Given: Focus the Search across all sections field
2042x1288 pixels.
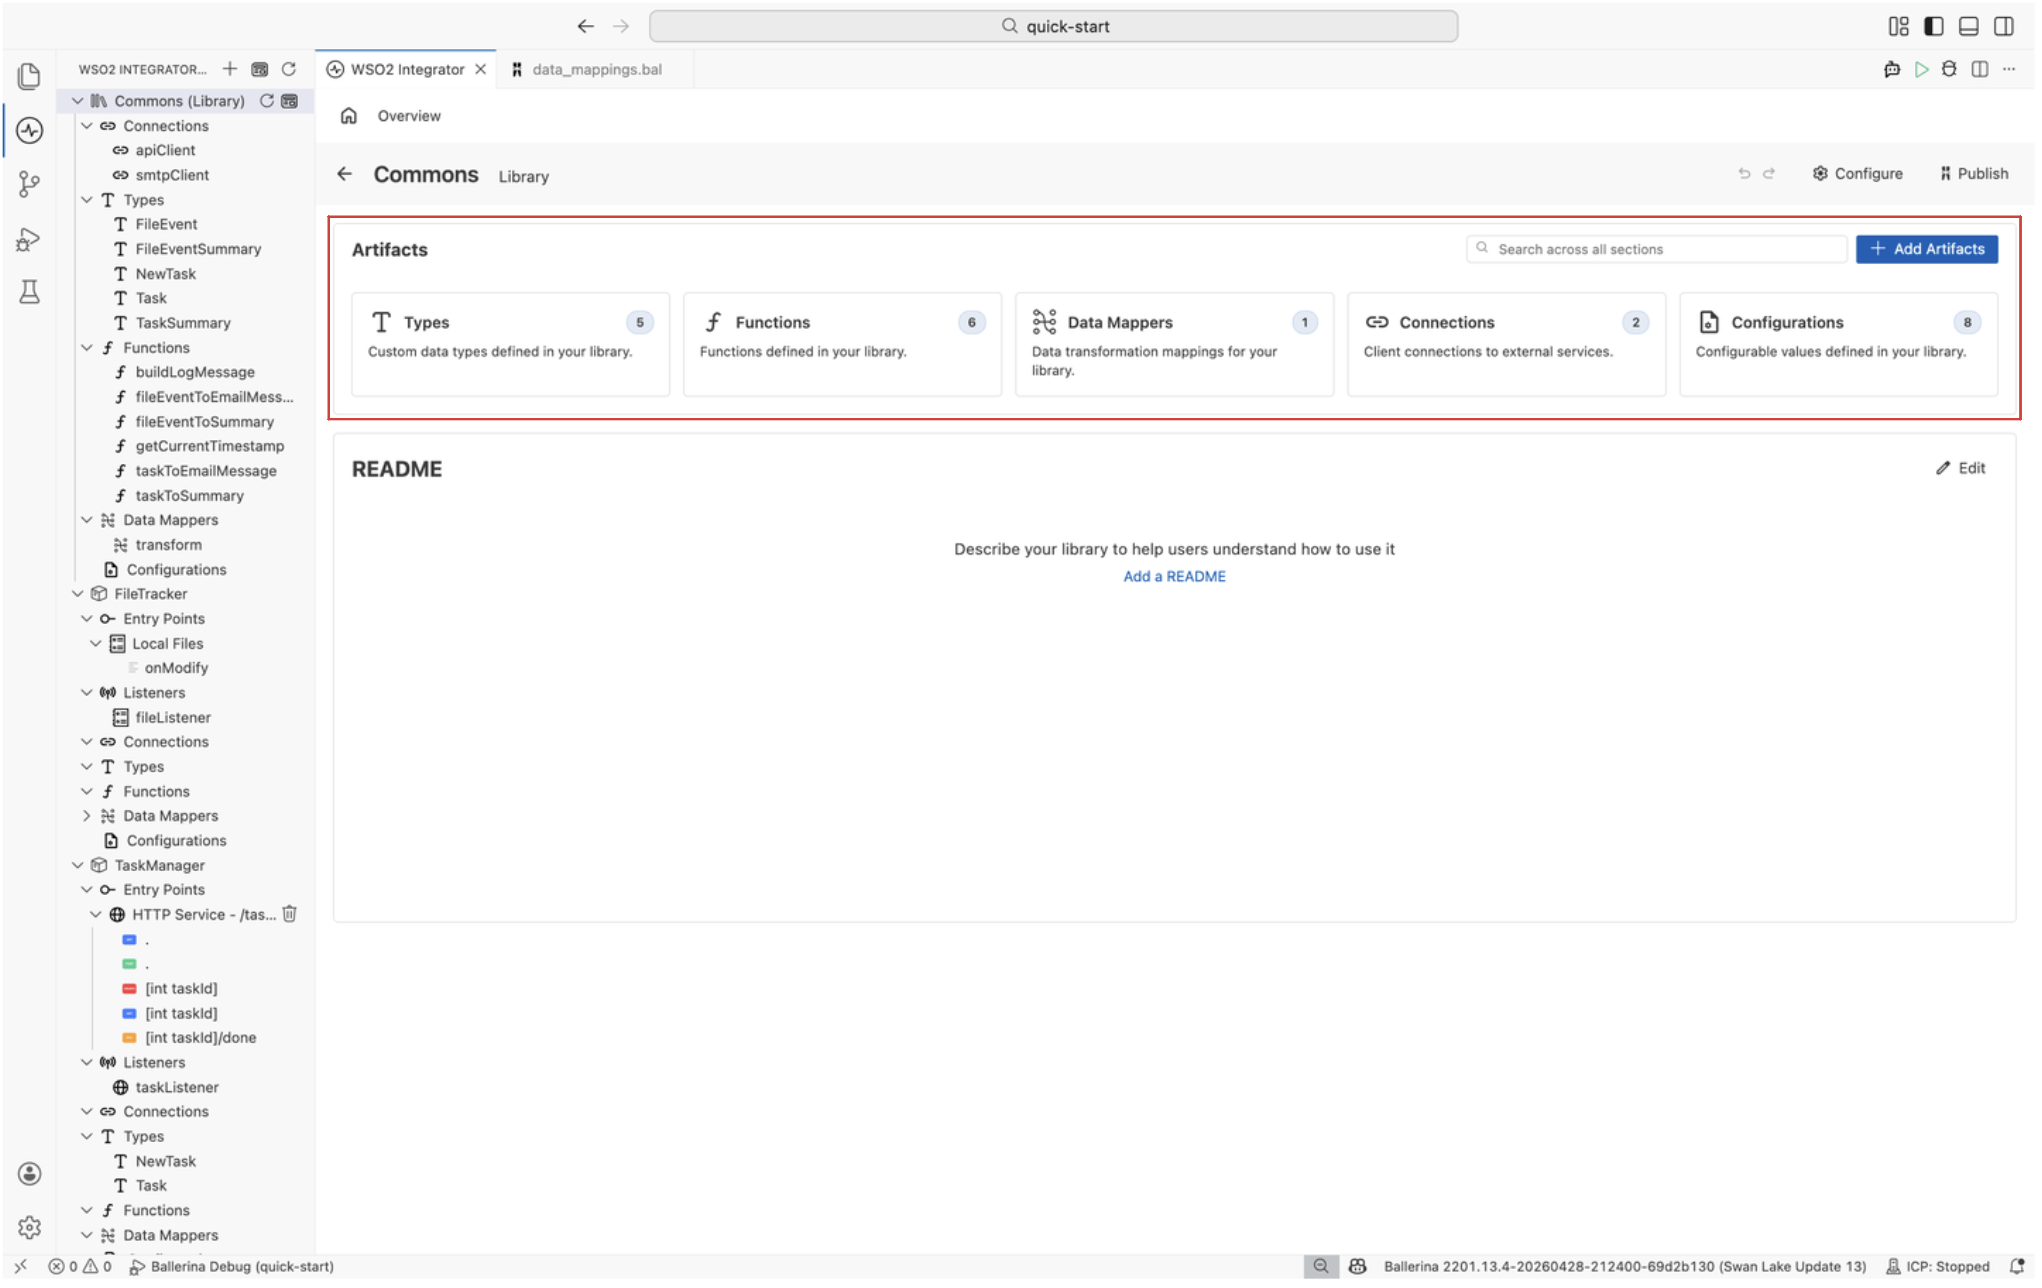Looking at the screenshot, I should pos(1656,249).
